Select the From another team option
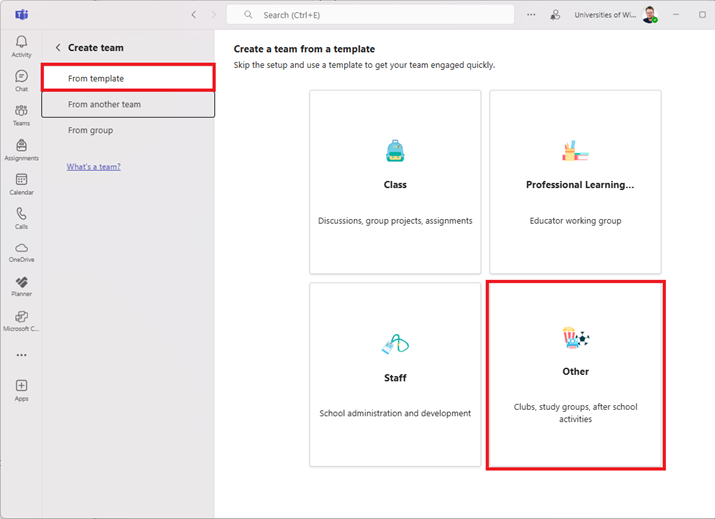The height and width of the screenshot is (519, 715). (128, 104)
